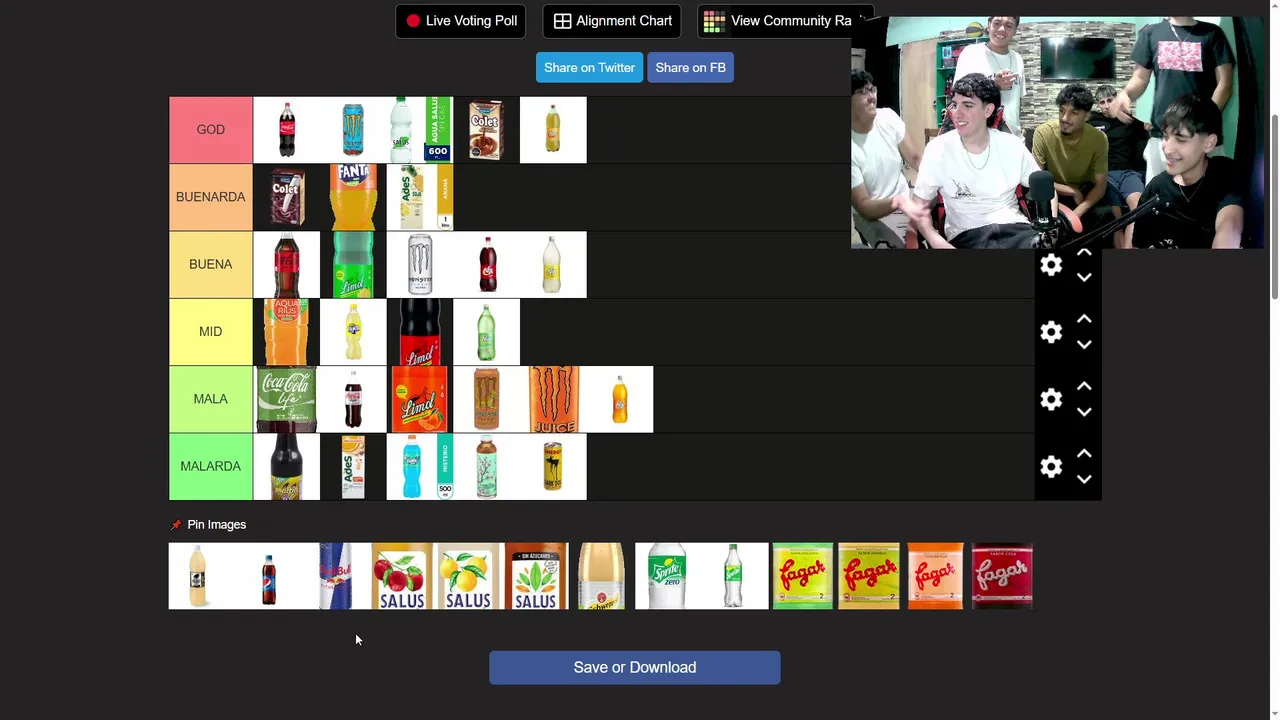
Task: Move the BUENA tier down with its chevron
Action: [x=1084, y=278]
